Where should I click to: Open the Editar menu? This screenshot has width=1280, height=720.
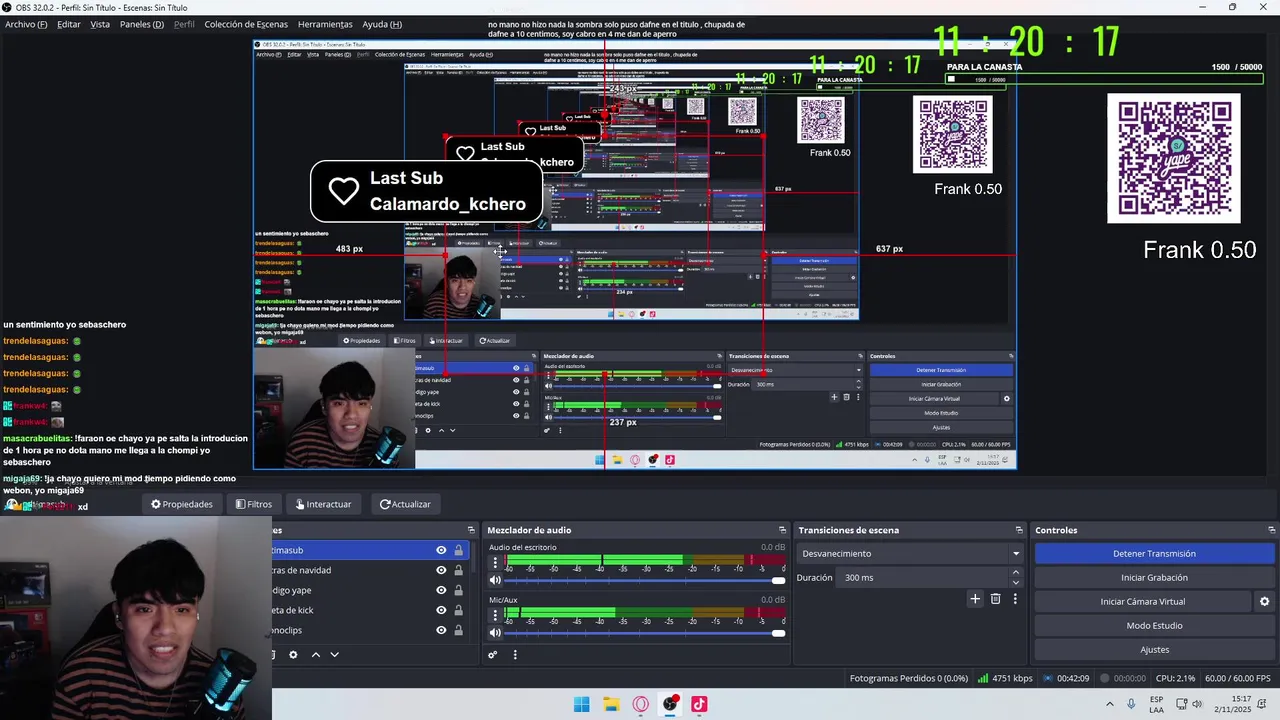69,24
